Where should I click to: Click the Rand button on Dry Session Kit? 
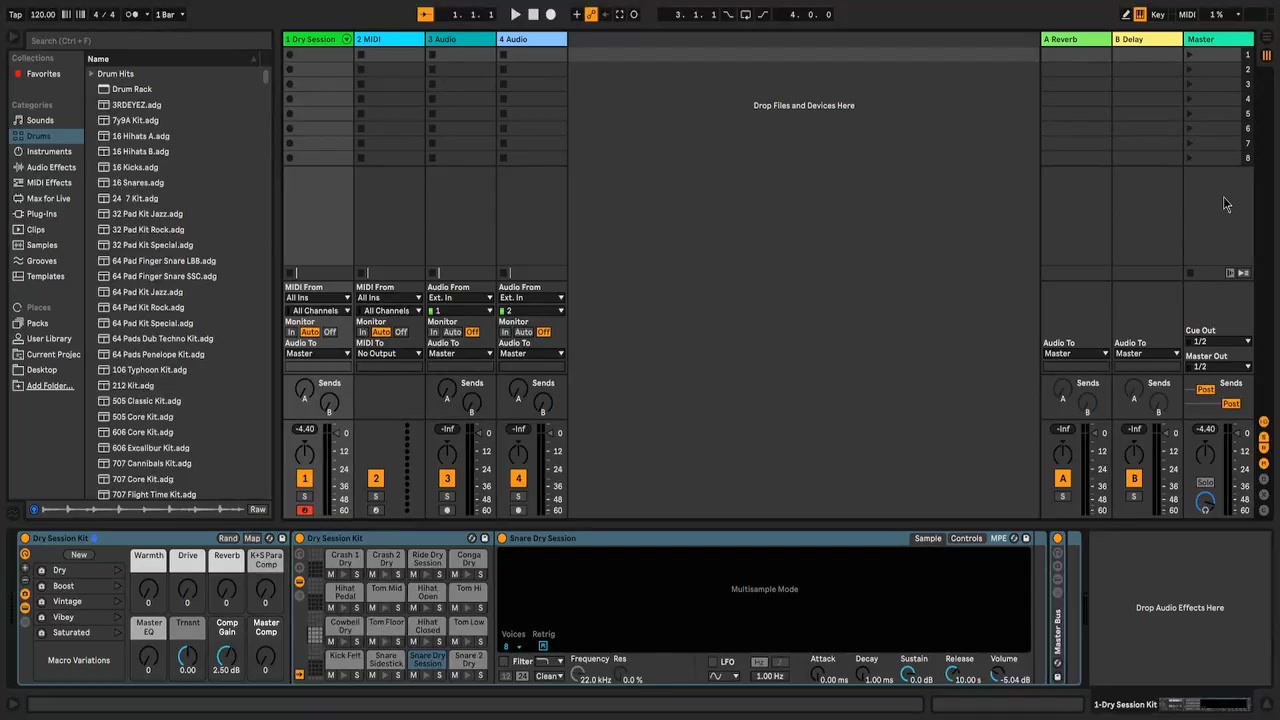tap(228, 539)
